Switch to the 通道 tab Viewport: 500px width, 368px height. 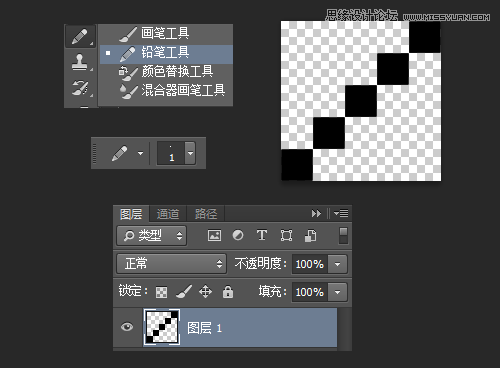[x=168, y=214]
